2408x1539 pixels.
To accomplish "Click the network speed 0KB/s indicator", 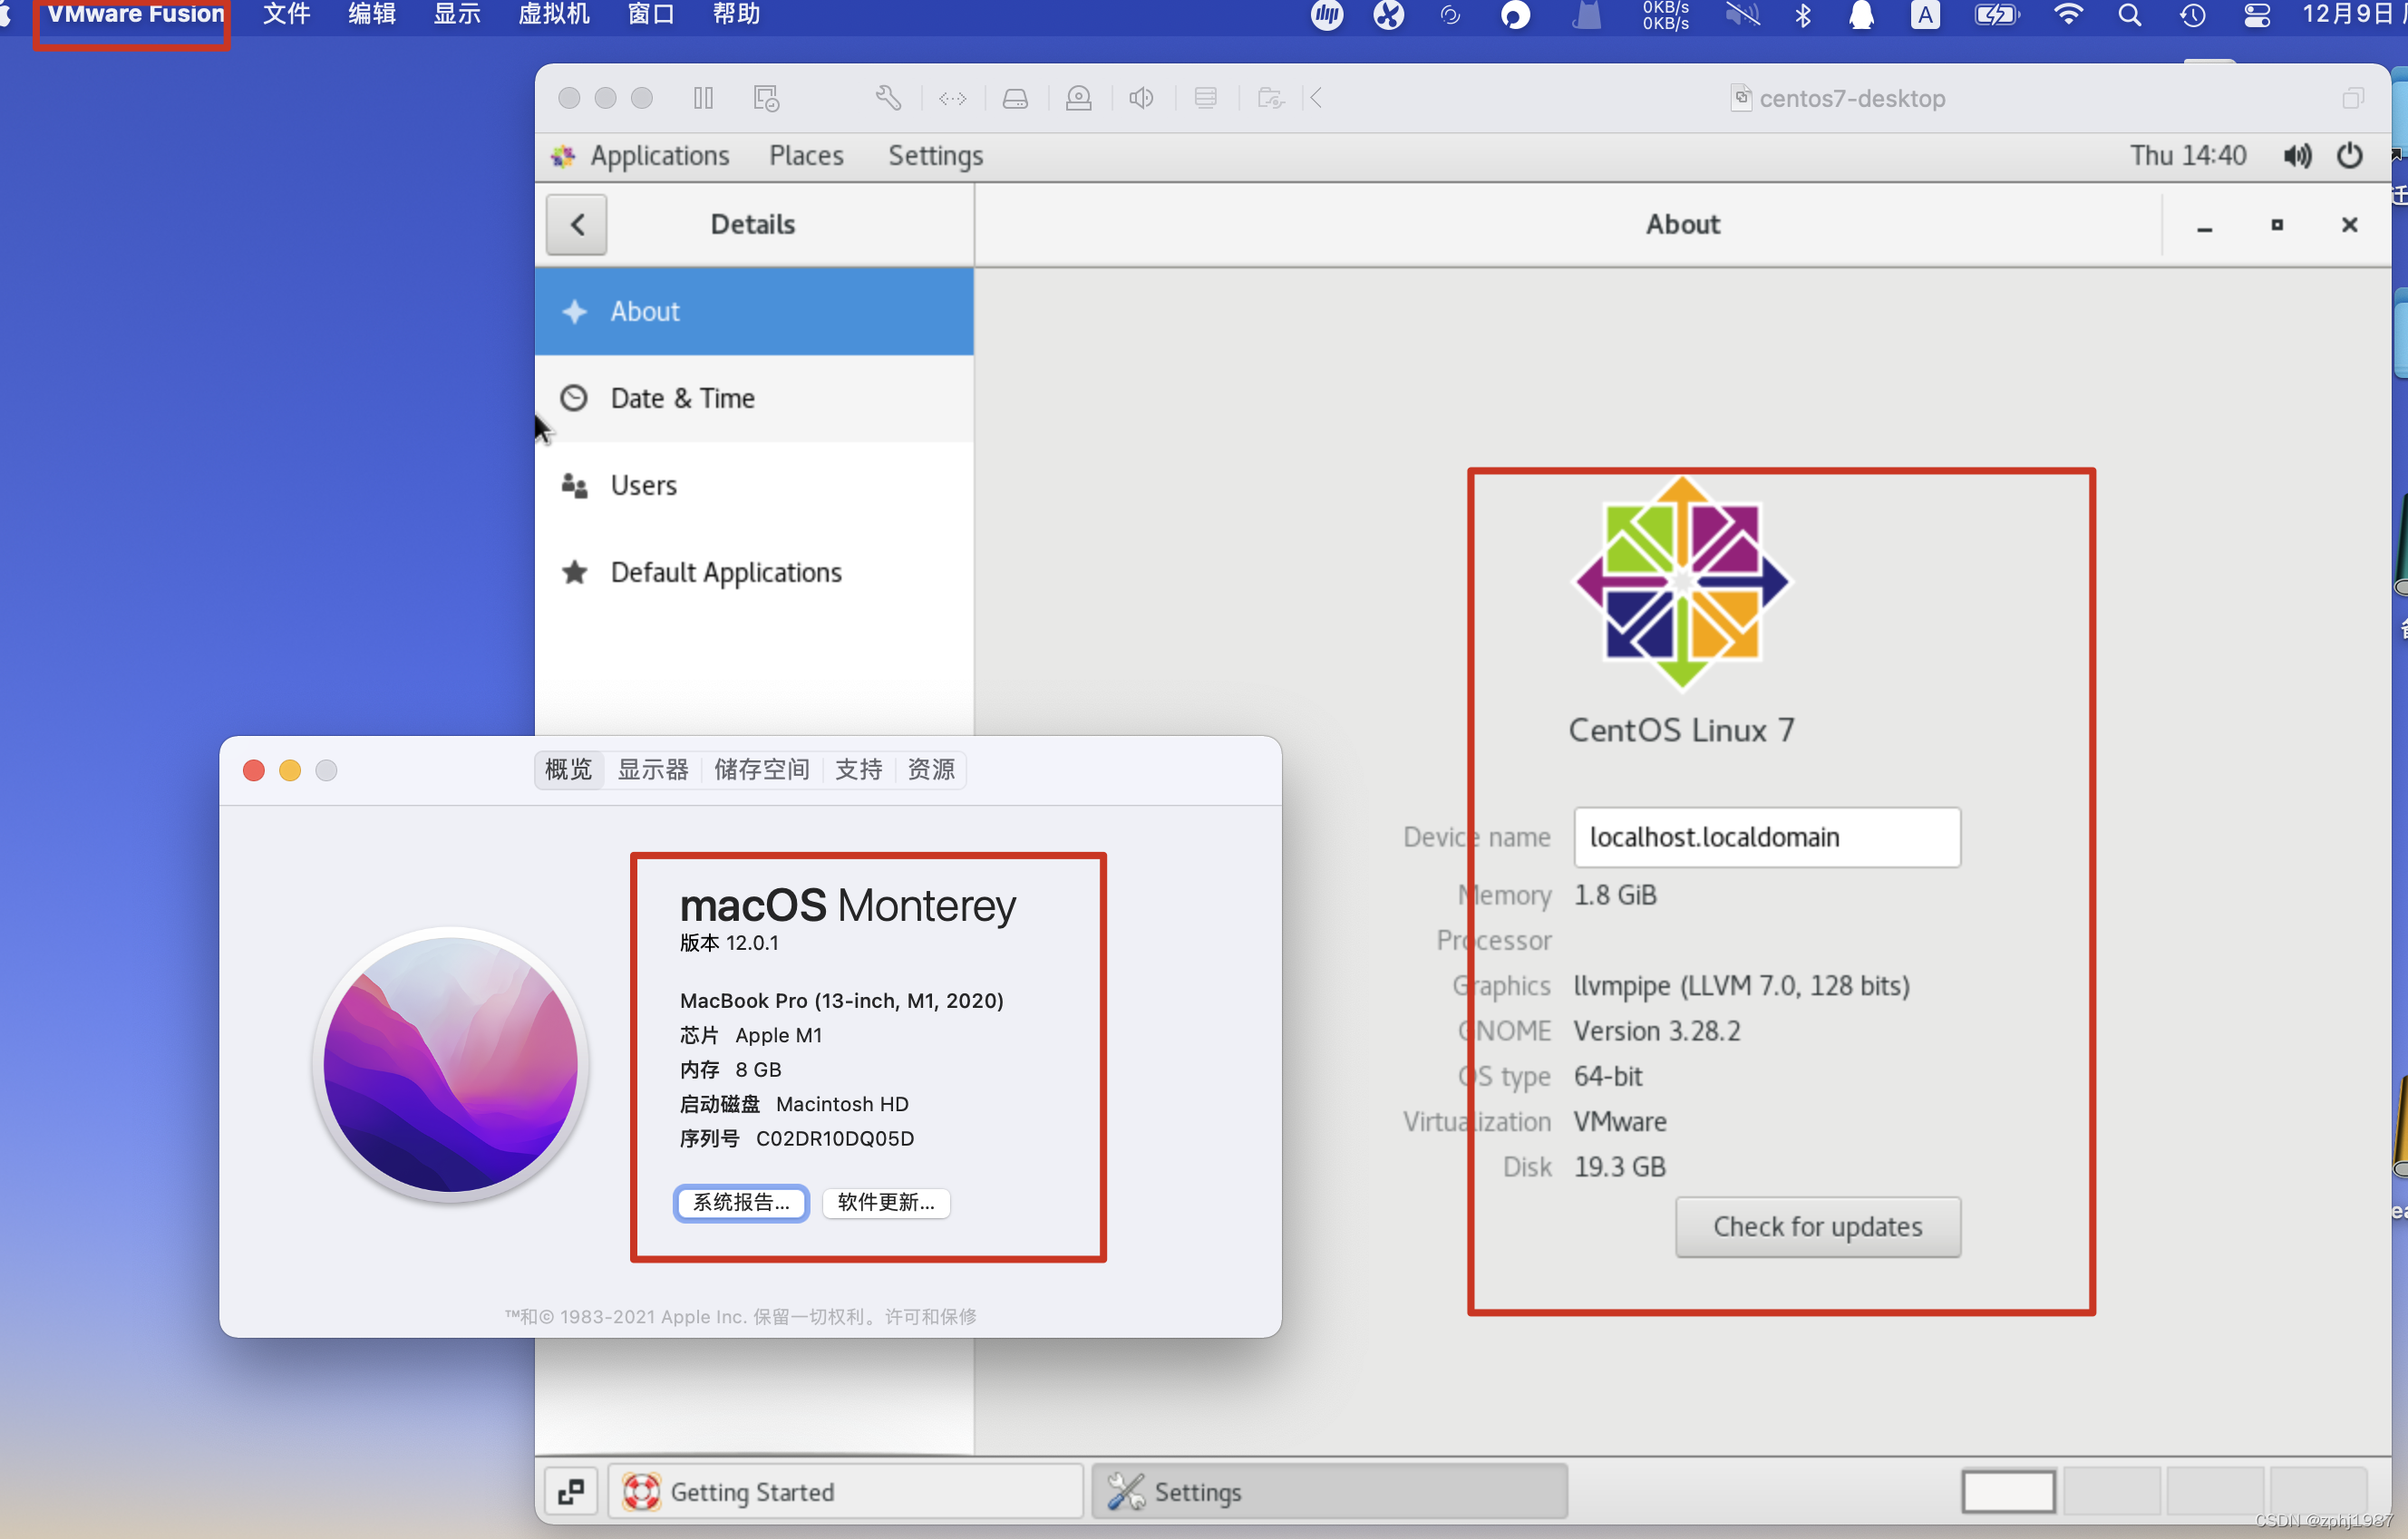I will click(1666, 14).
